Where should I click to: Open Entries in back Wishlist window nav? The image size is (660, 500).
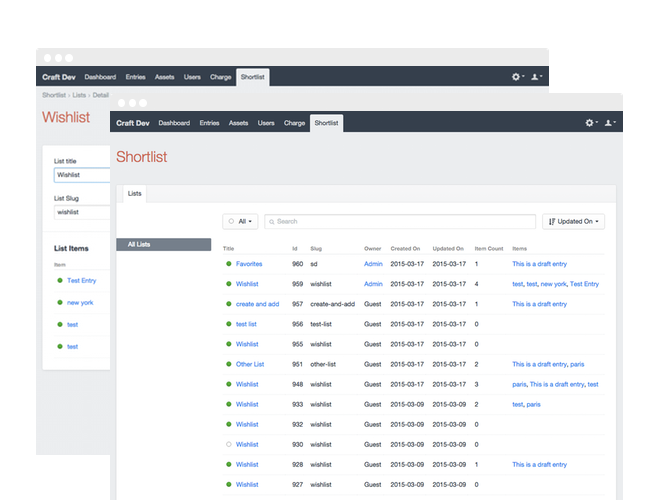tap(136, 77)
